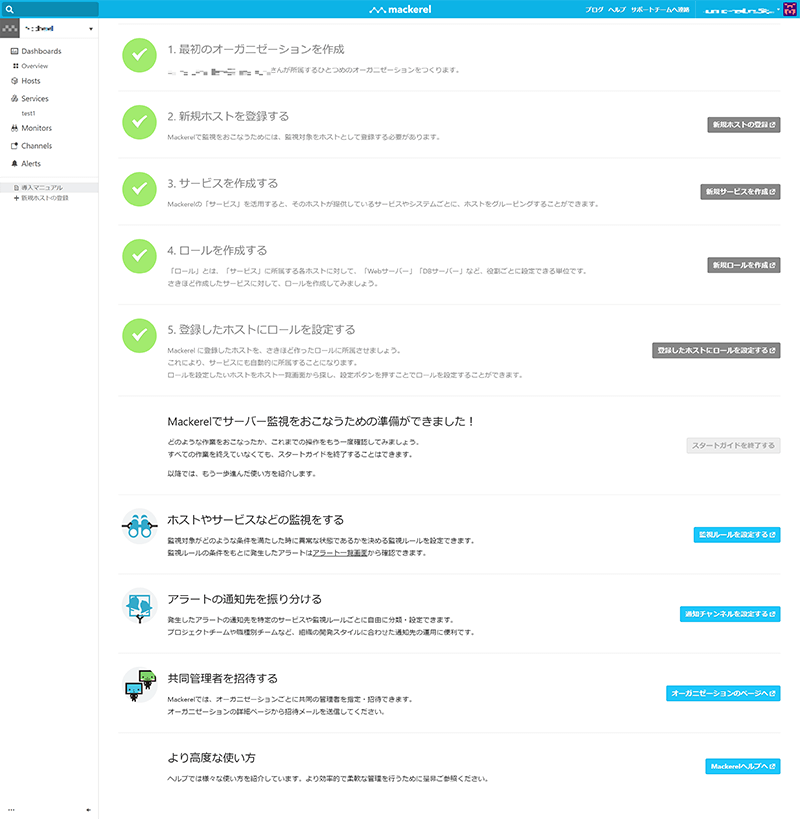Open Monitors in the sidebar
The image size is (800, 819).
coord(36,128)
